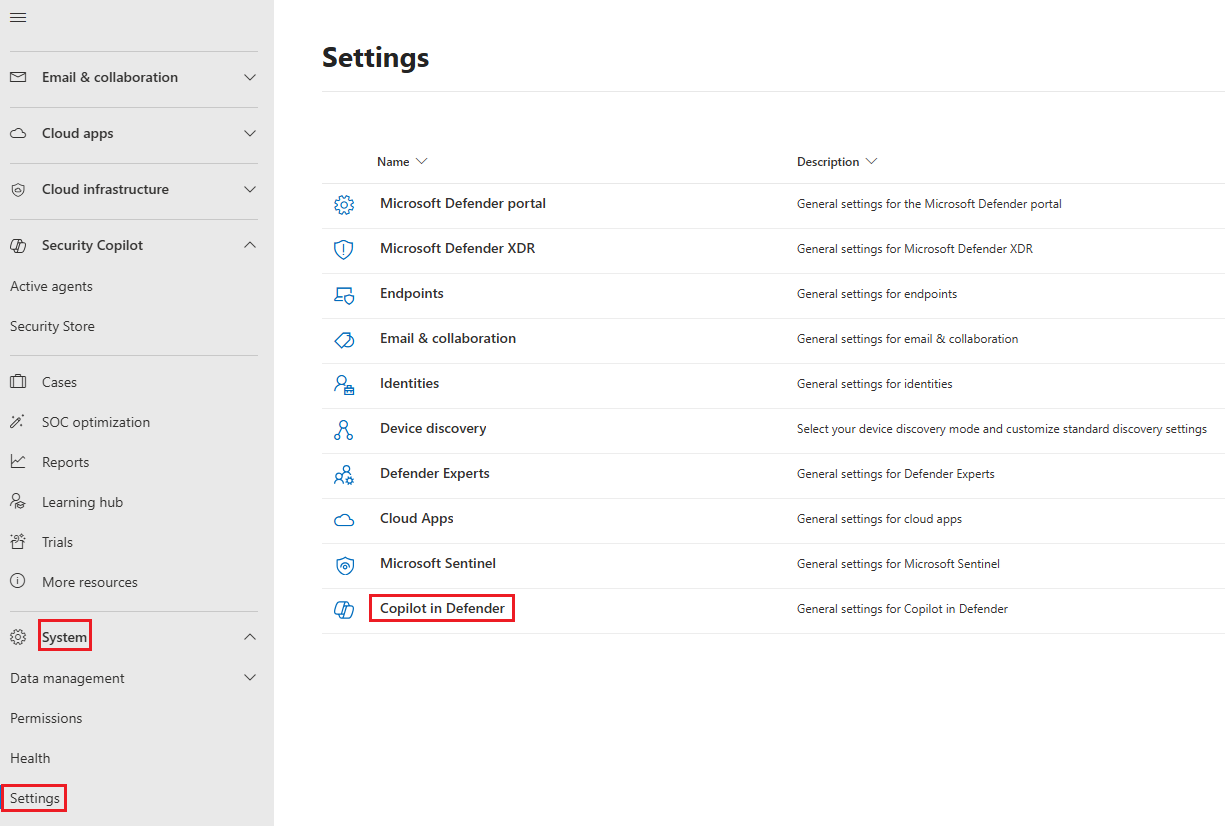Open Cloud Apps settings in list

[417, 518]
